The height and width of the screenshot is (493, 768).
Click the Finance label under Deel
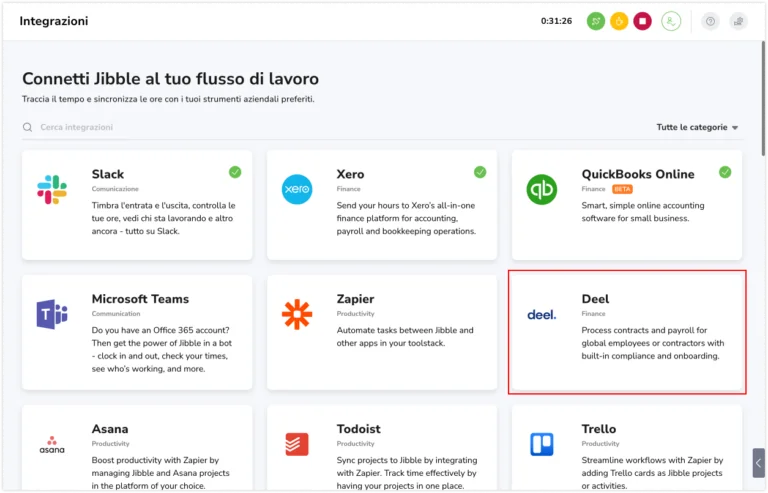coord(593,314)
